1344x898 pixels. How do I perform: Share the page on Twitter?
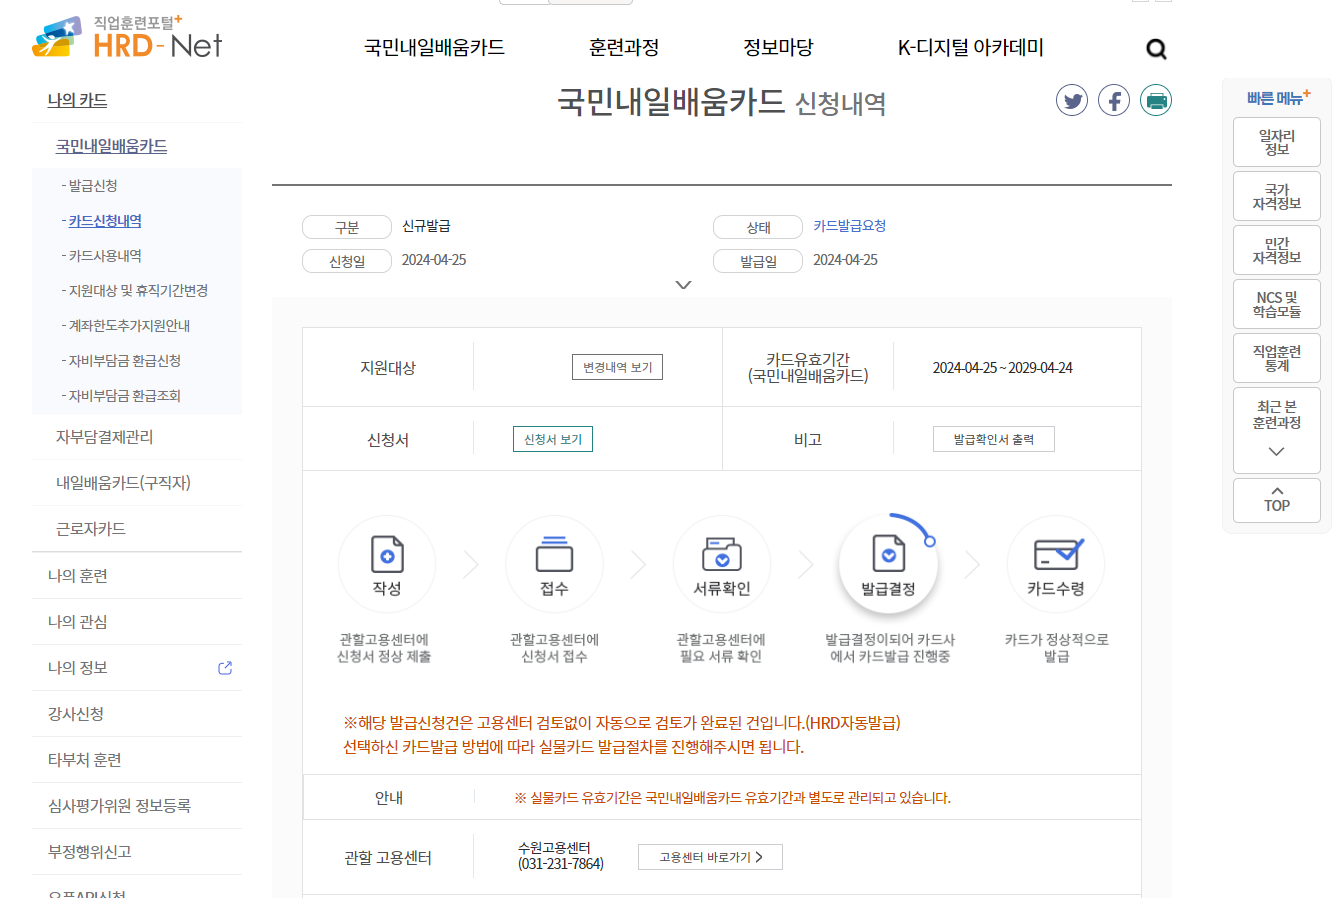tap(1071, 99)
